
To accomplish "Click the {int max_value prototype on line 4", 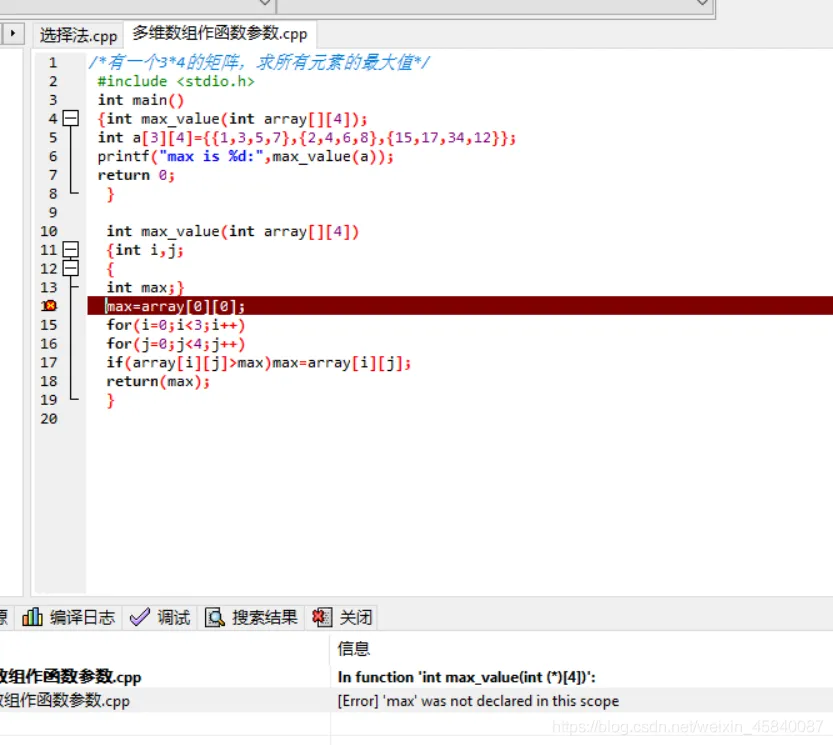I will click(232, 118).
